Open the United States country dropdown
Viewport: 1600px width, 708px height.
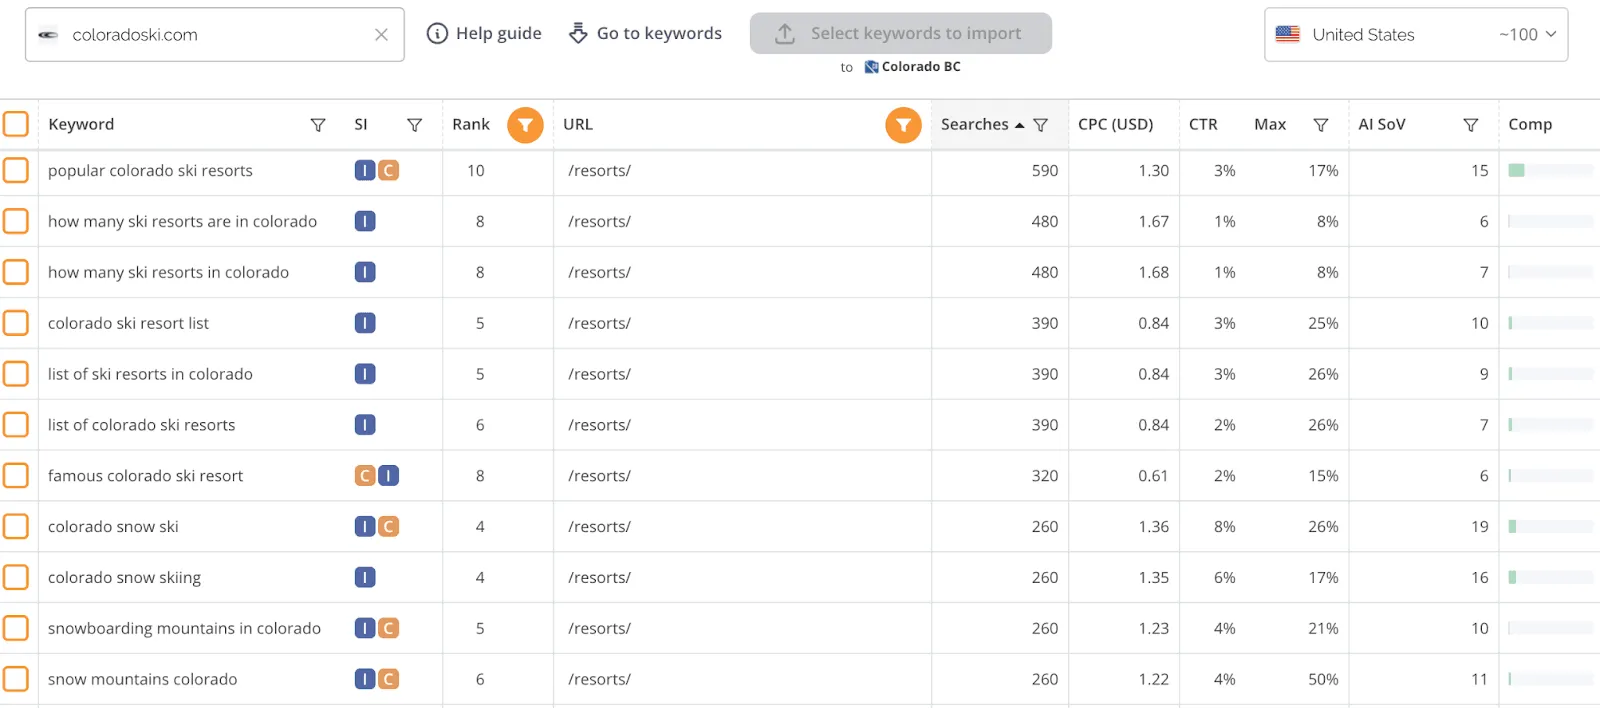point(1363,34)
